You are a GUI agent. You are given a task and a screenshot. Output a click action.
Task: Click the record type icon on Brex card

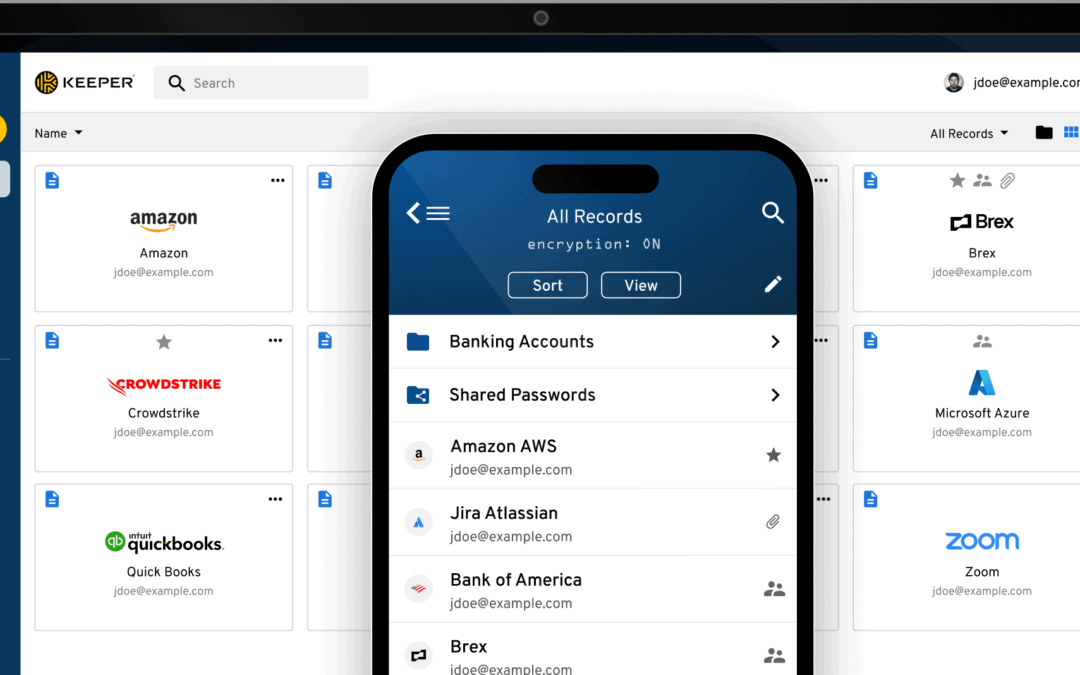[x=871, y=180]
